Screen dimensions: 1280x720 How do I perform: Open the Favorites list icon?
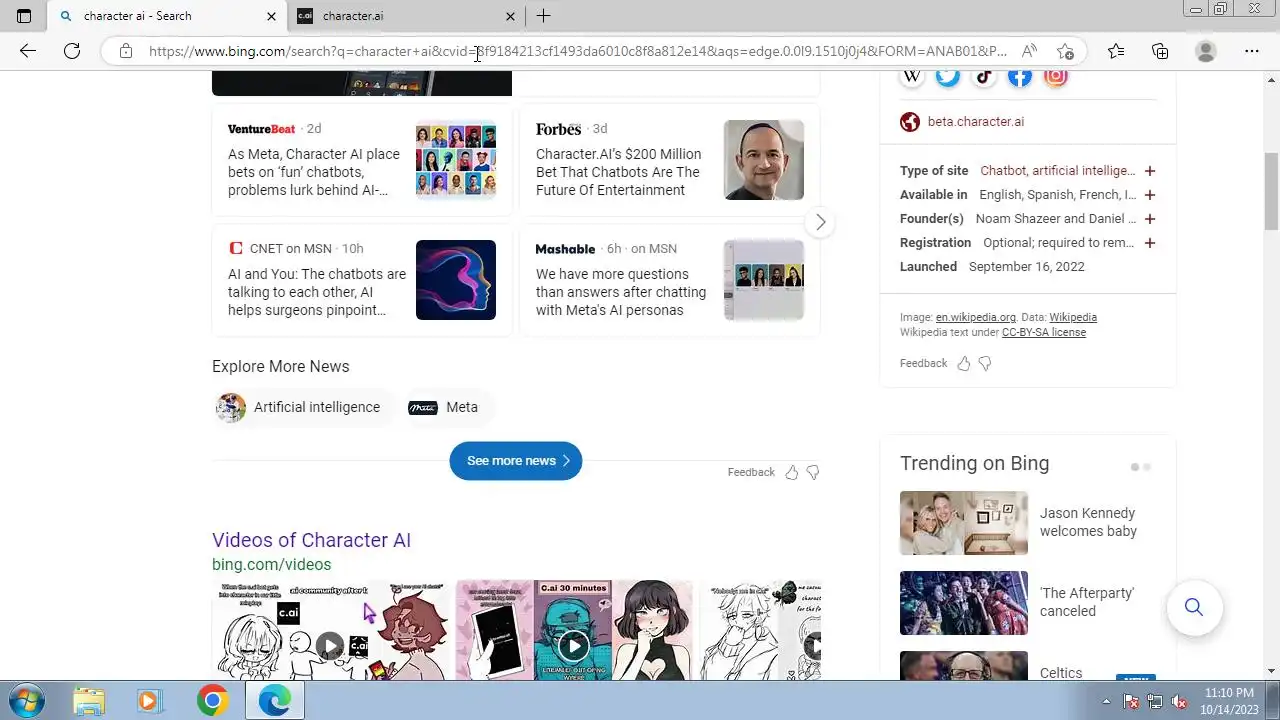pyautogui.click(x=1116, y=51)
